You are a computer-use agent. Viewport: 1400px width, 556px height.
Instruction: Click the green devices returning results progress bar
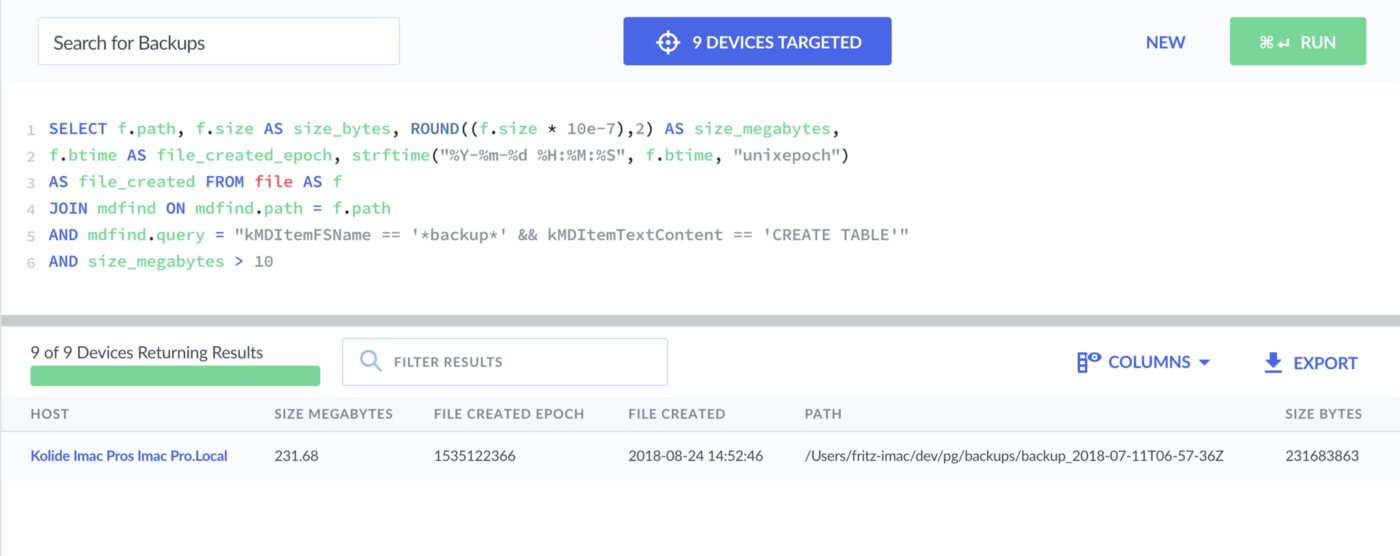click(175, 376)
